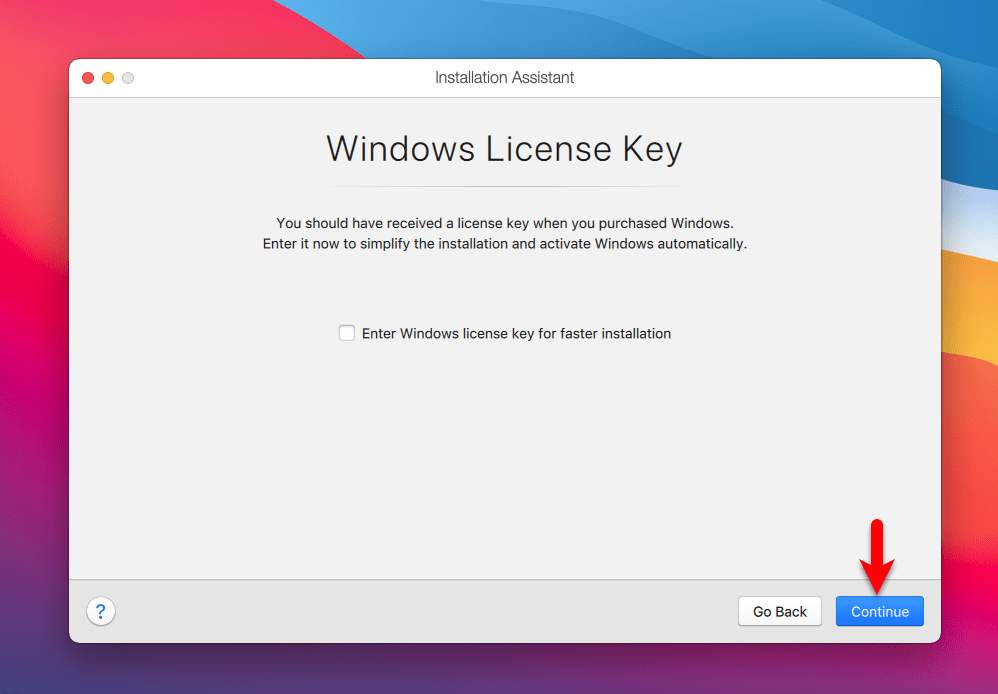Minimize the Installation Assistant window
Image resolution: width=998 pixels, height=694 pixels.
tap(108, 78)
